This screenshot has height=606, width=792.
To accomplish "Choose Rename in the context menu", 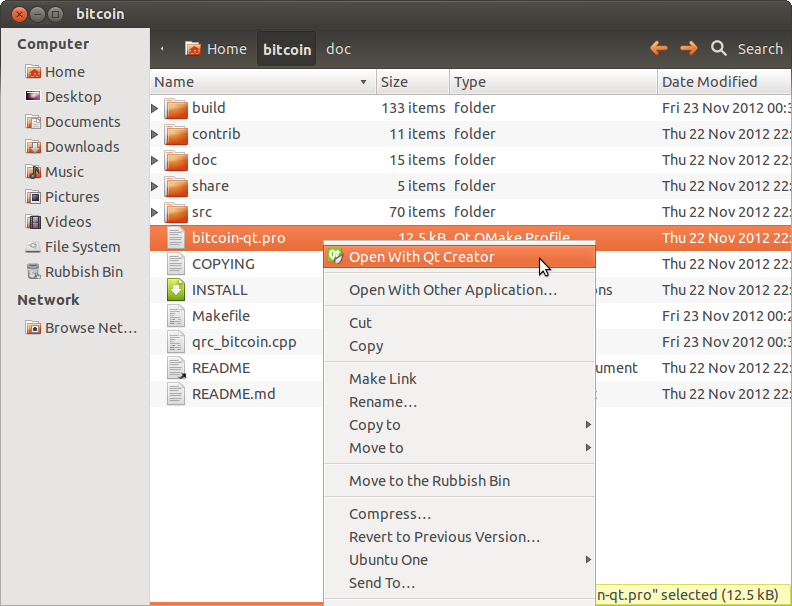I will tap(460, 402).
